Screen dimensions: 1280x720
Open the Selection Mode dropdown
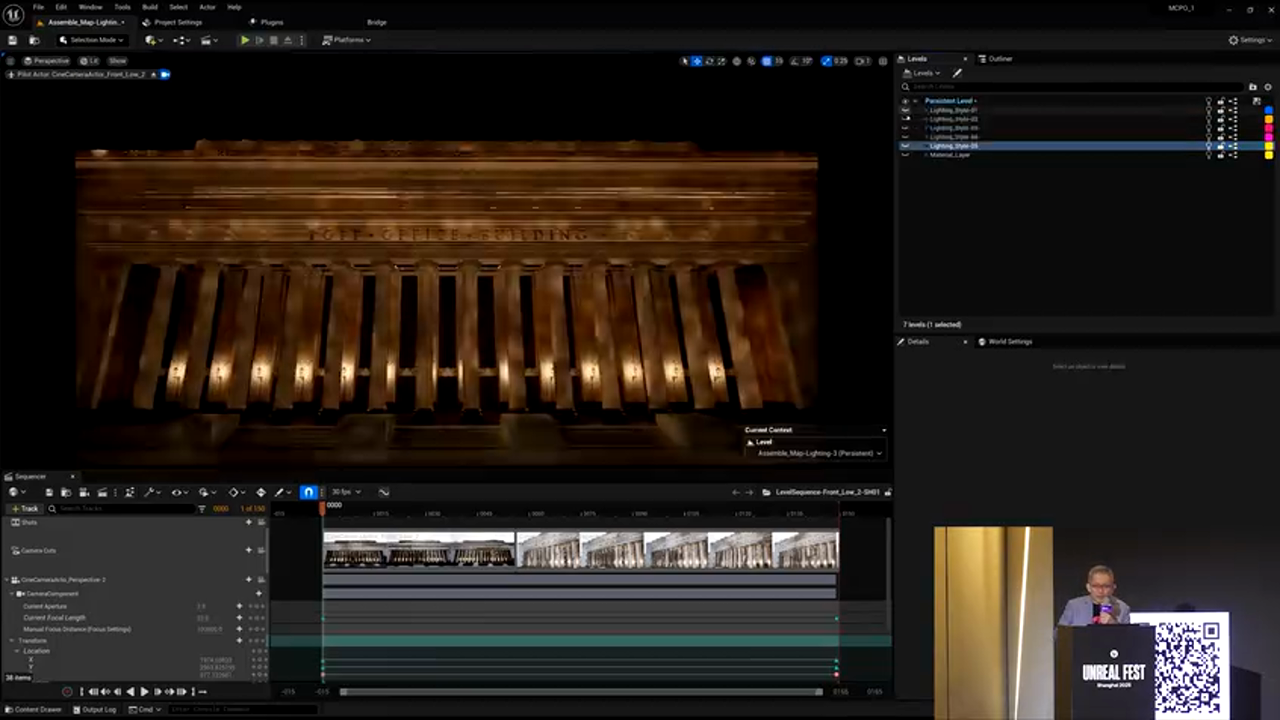pos(92,40)
